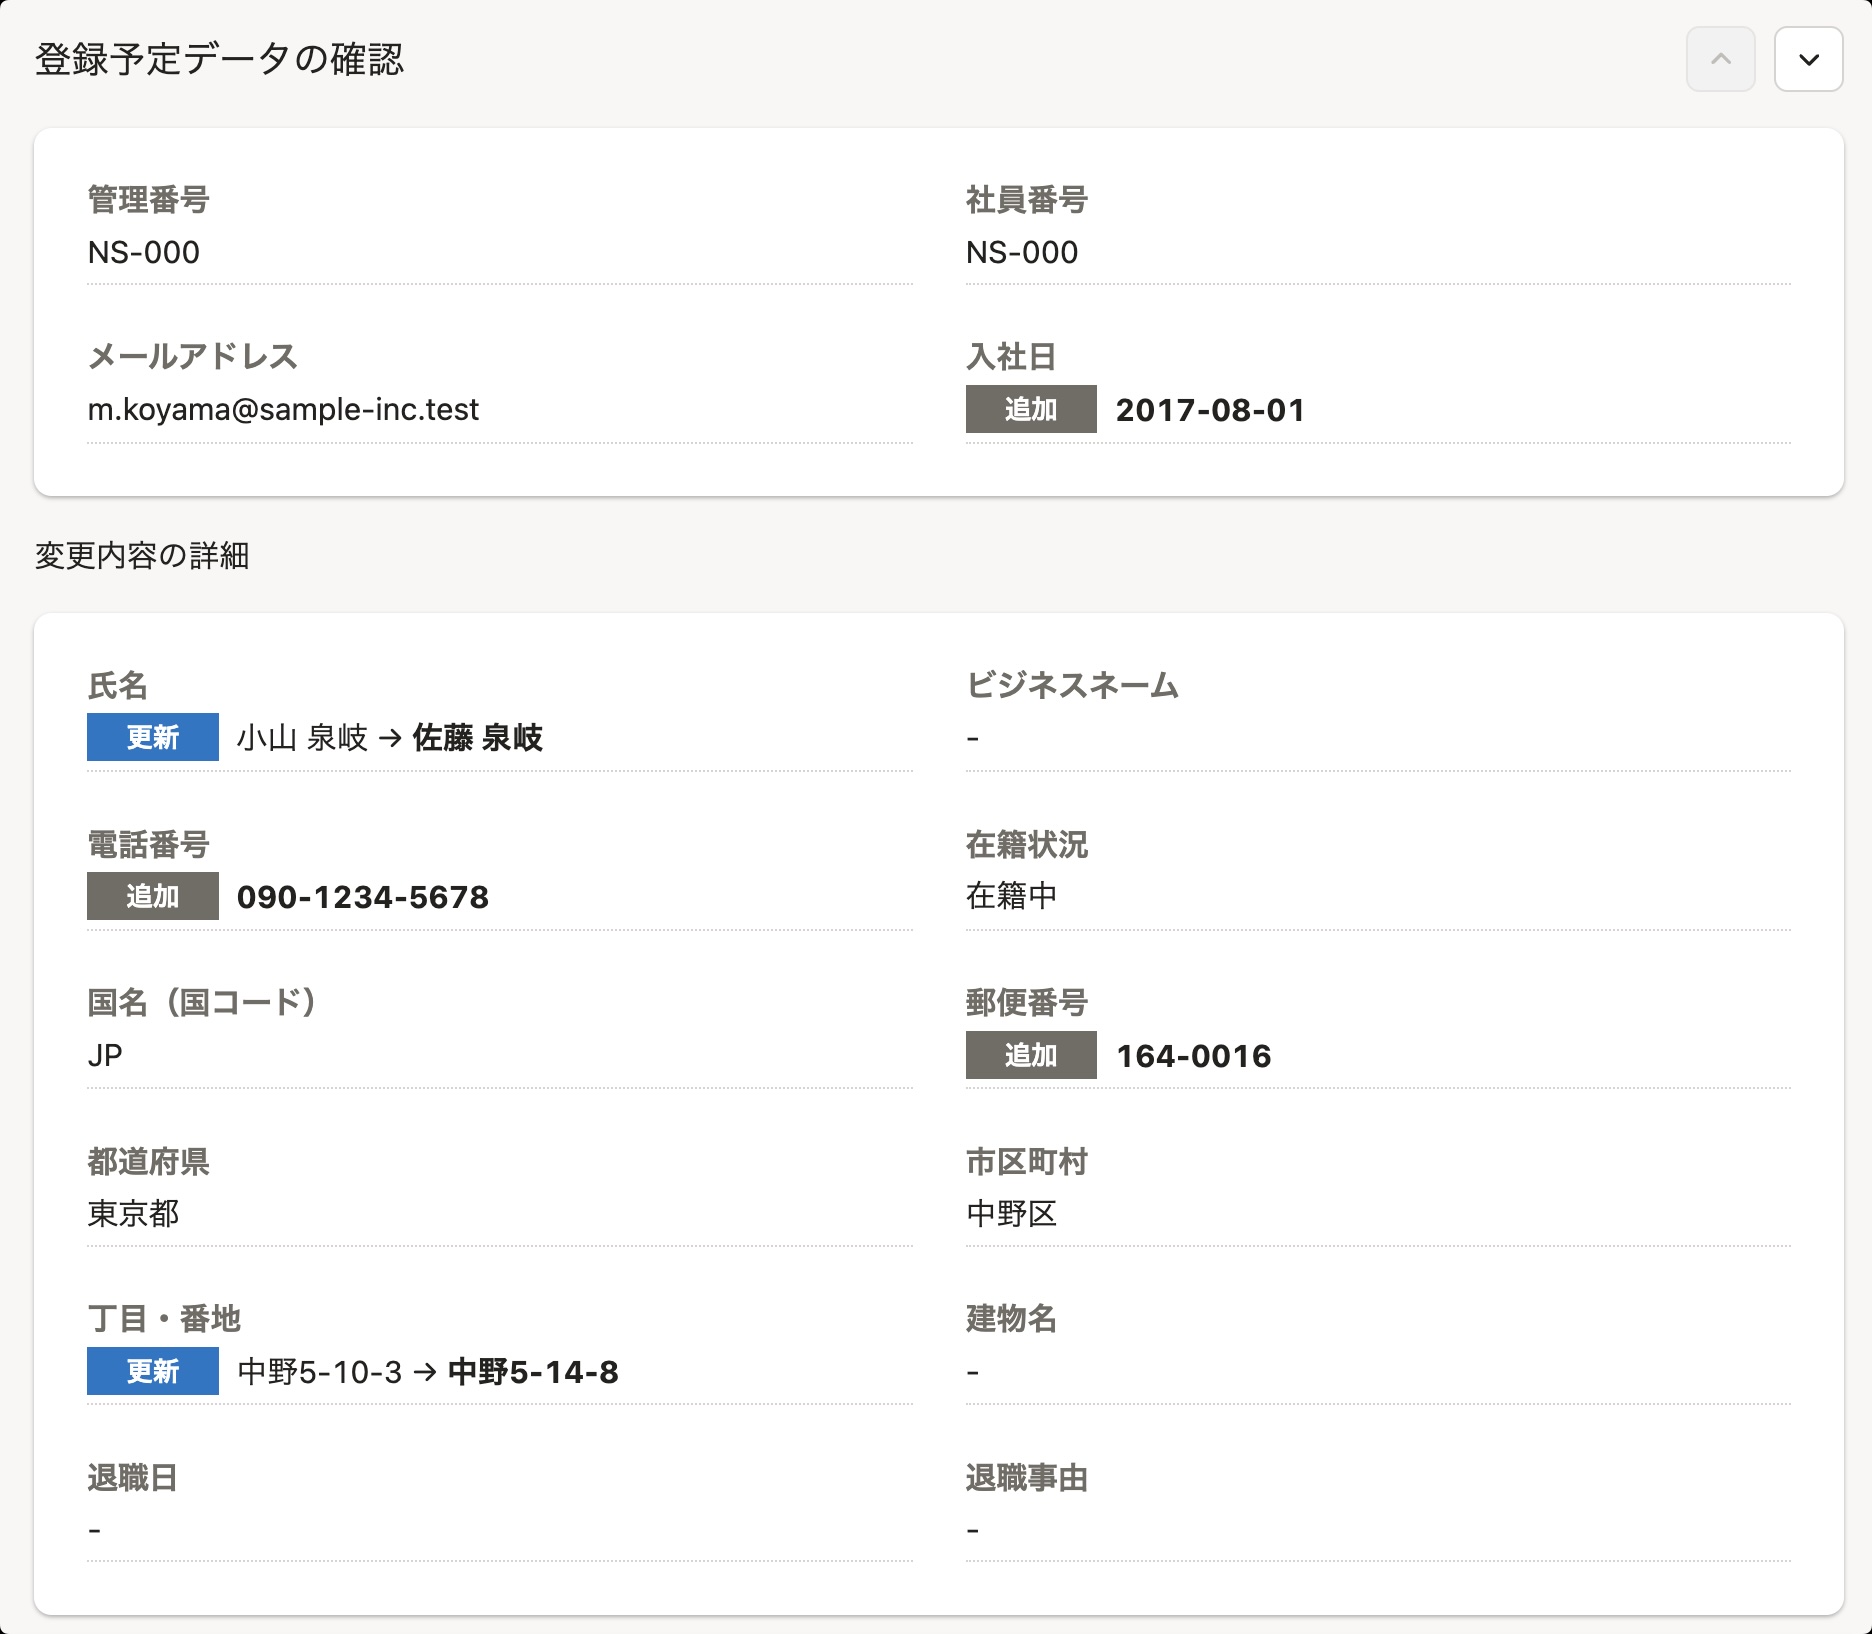Viewport: 1872px width, 1634px height.
Task: Click the 追加 badge under 郵便番号
Action: pyautogui.click(x=1030, y=1055)
